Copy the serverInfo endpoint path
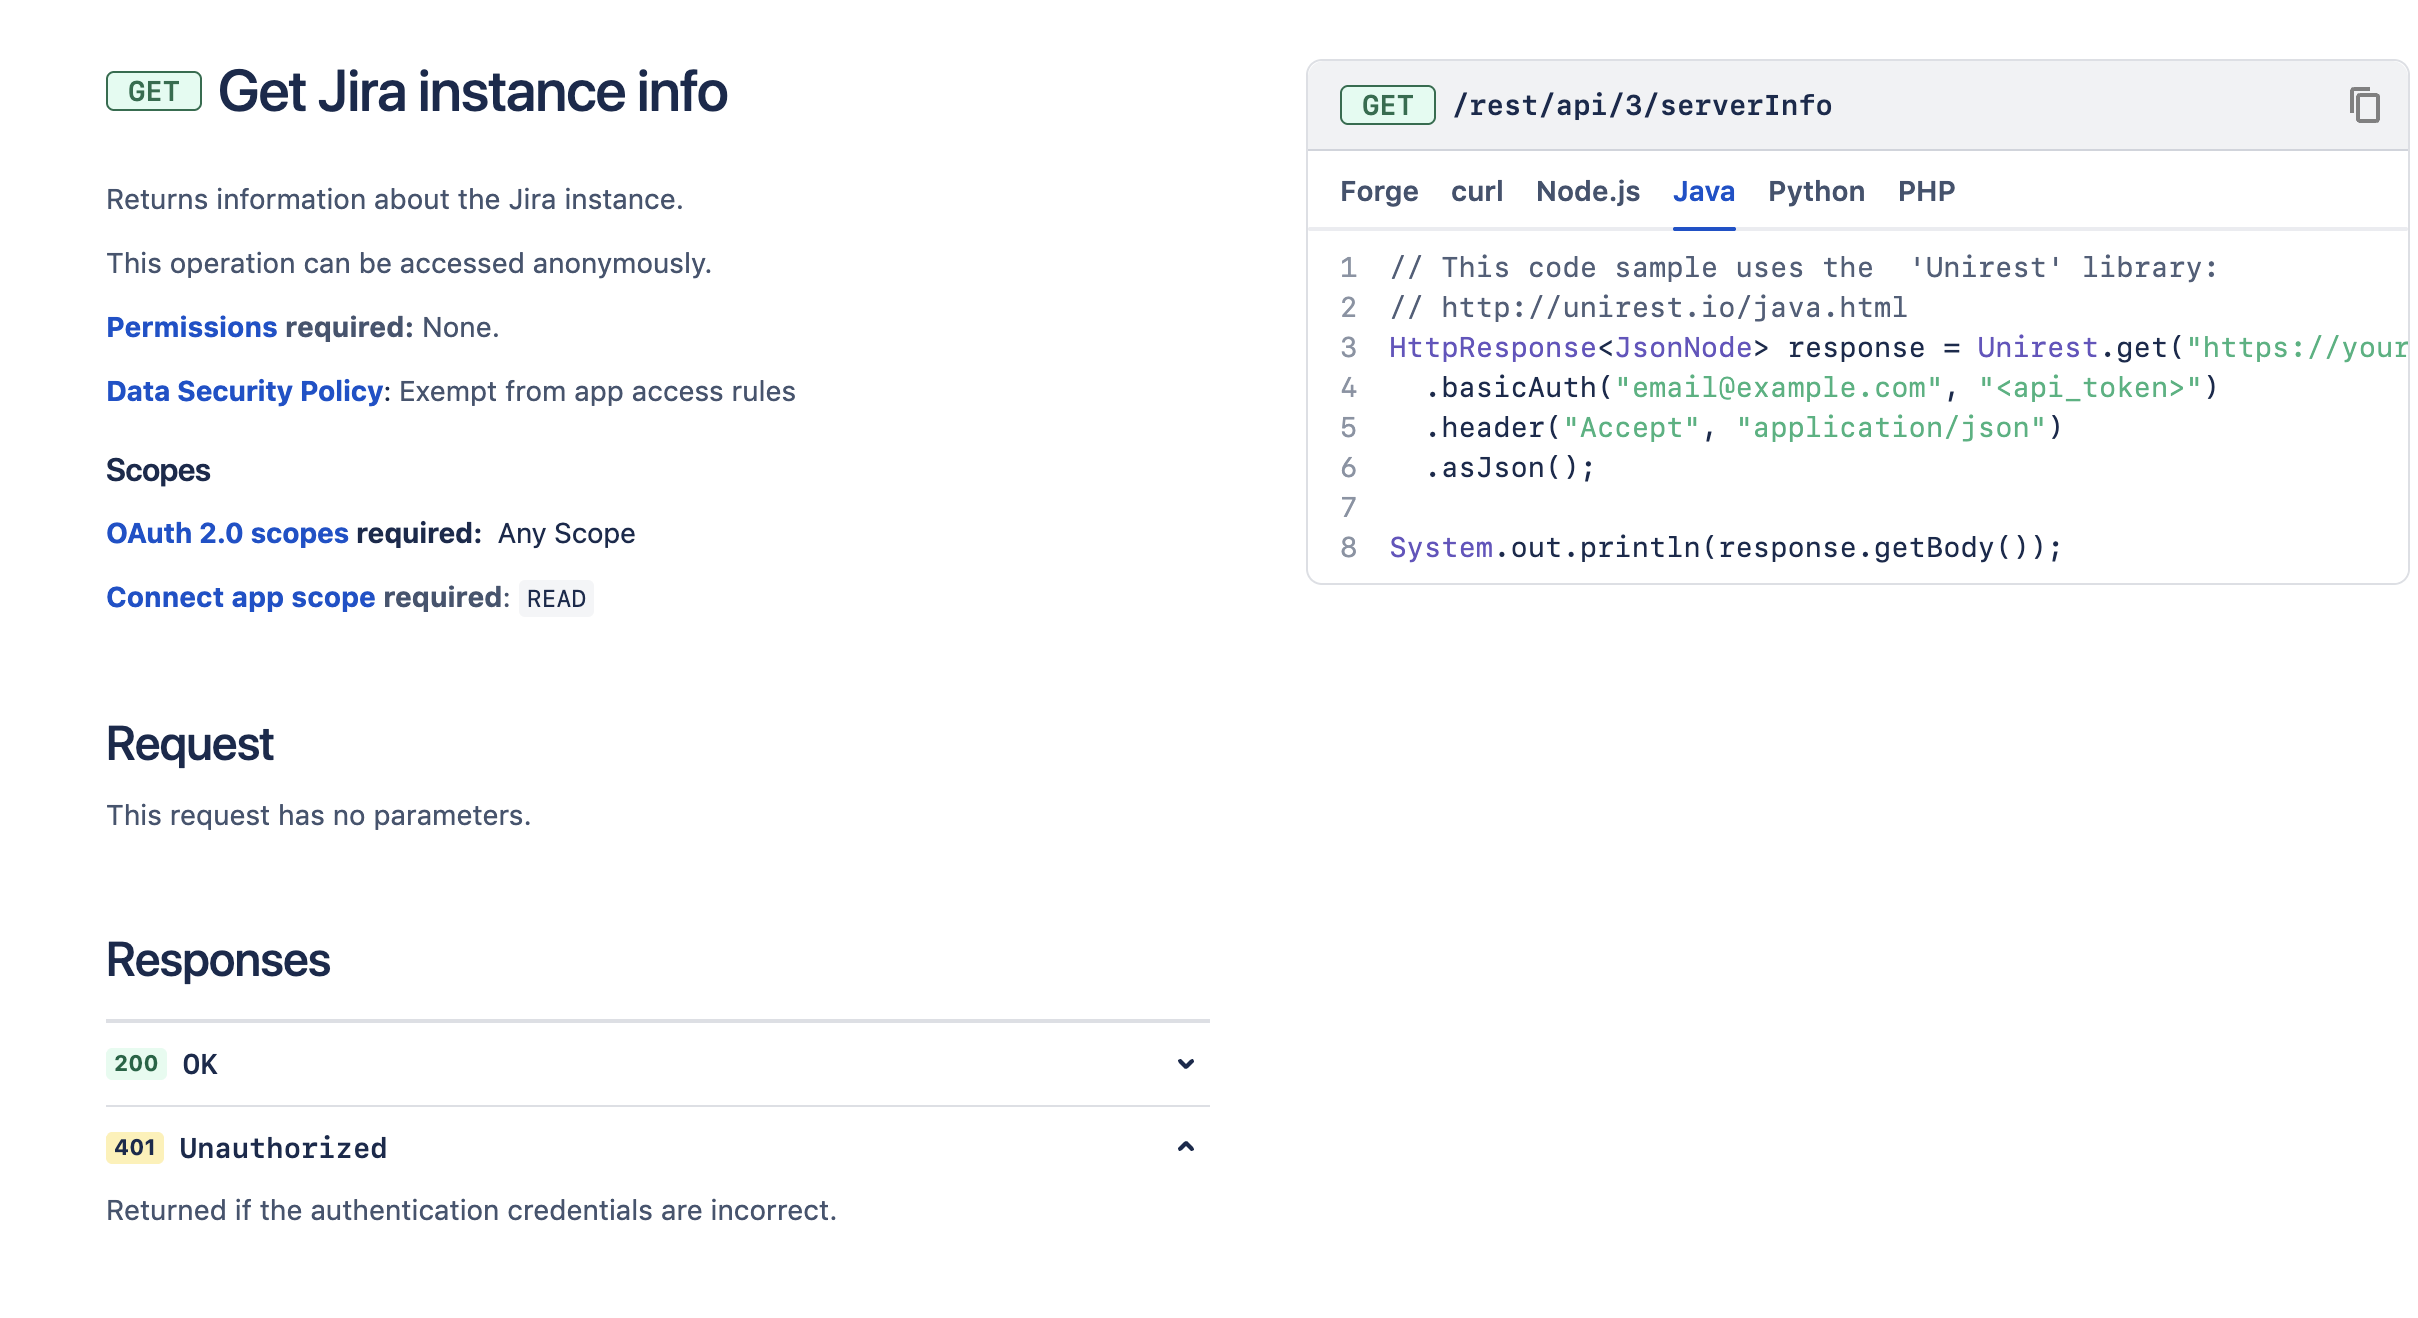Viewport: 2418px width, 1318px height. [x=2364, y=105]
